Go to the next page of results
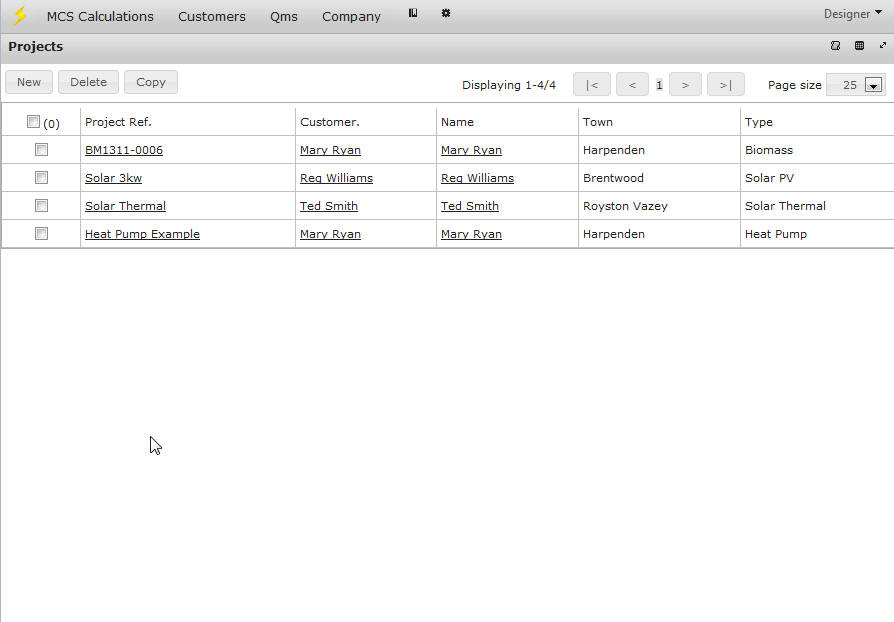894x622 pixels. pos(684,85)
